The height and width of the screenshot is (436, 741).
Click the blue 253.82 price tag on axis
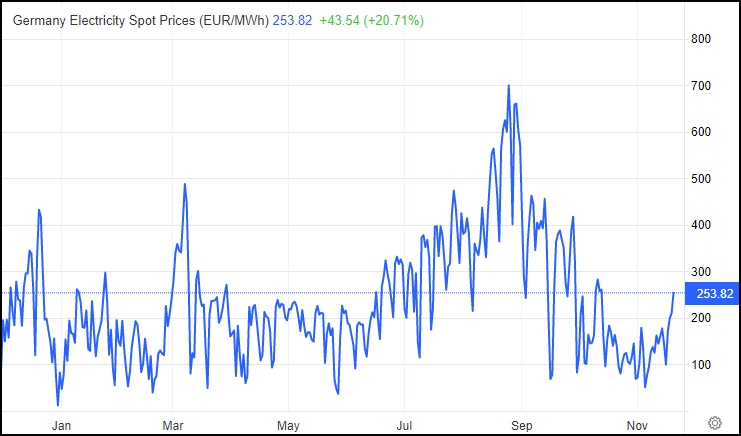pos(712,294)
